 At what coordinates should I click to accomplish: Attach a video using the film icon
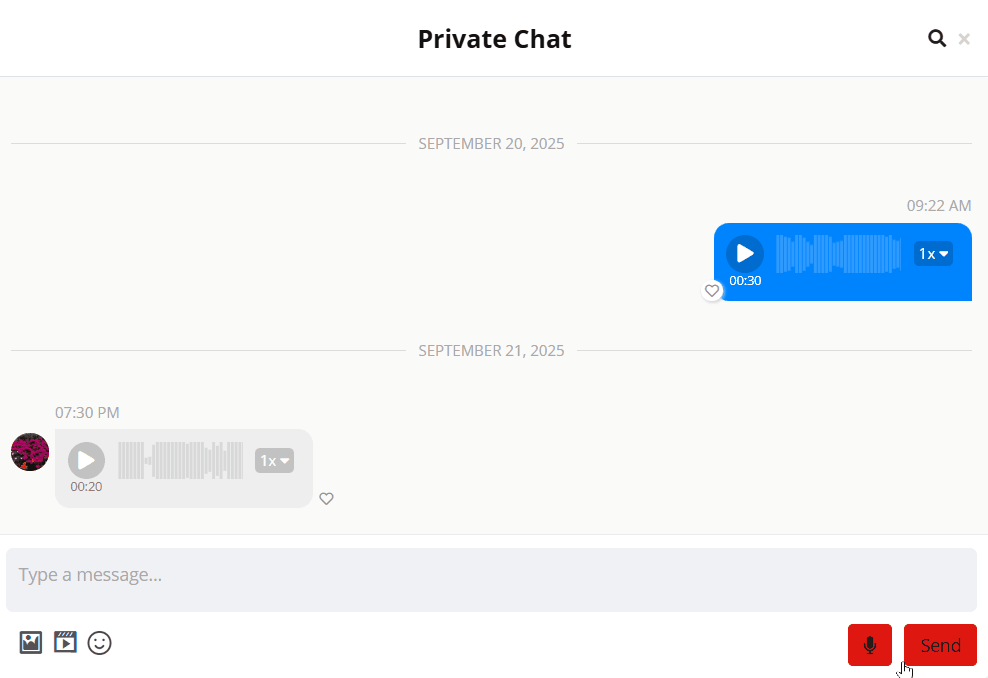(65, 642)
